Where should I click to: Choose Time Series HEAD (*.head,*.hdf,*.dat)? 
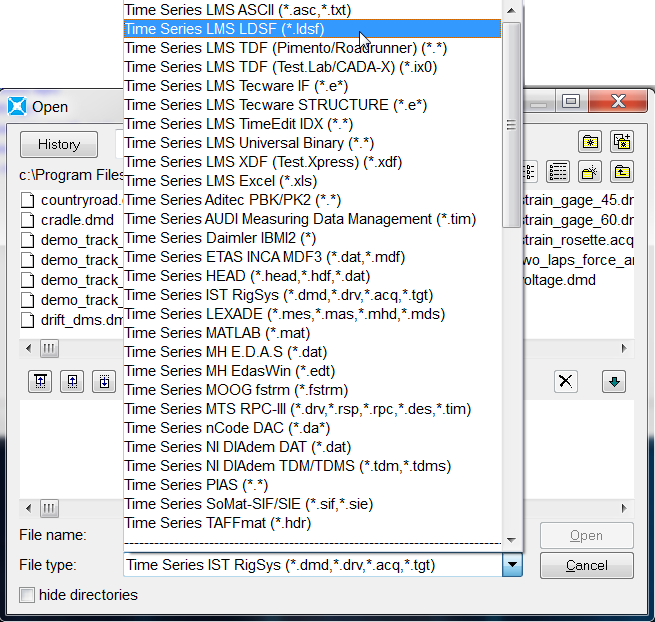[x=312, y=276]
